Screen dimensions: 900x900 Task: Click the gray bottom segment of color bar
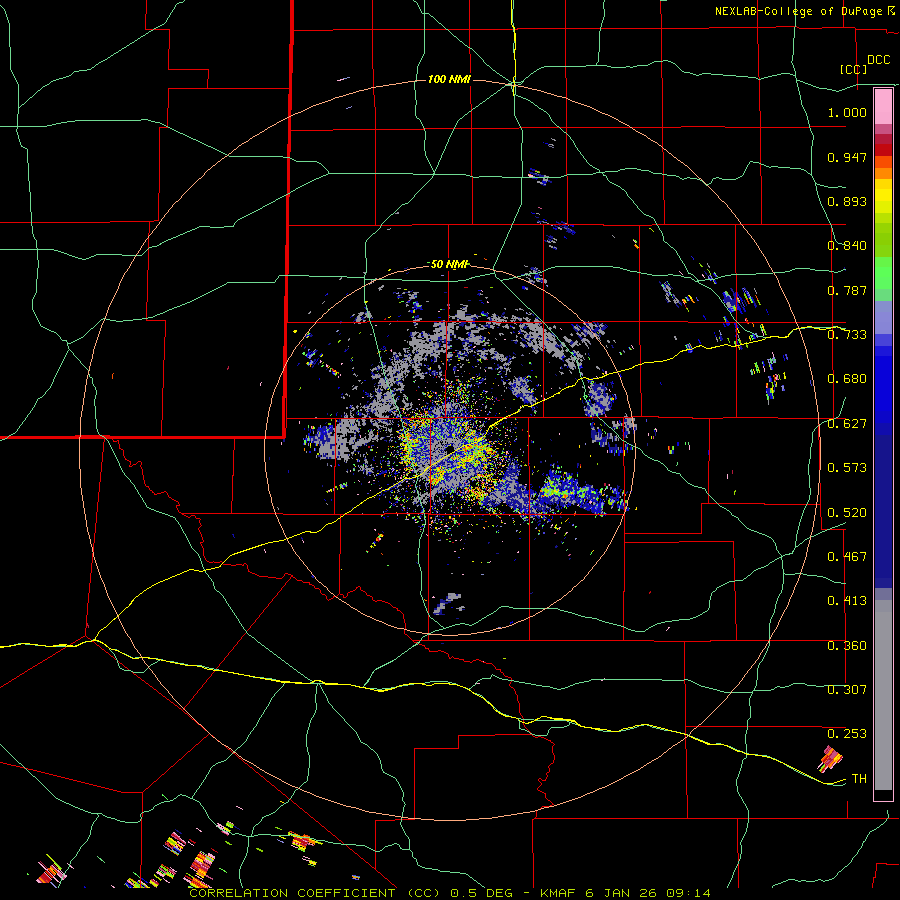click(x=883, y=695)
